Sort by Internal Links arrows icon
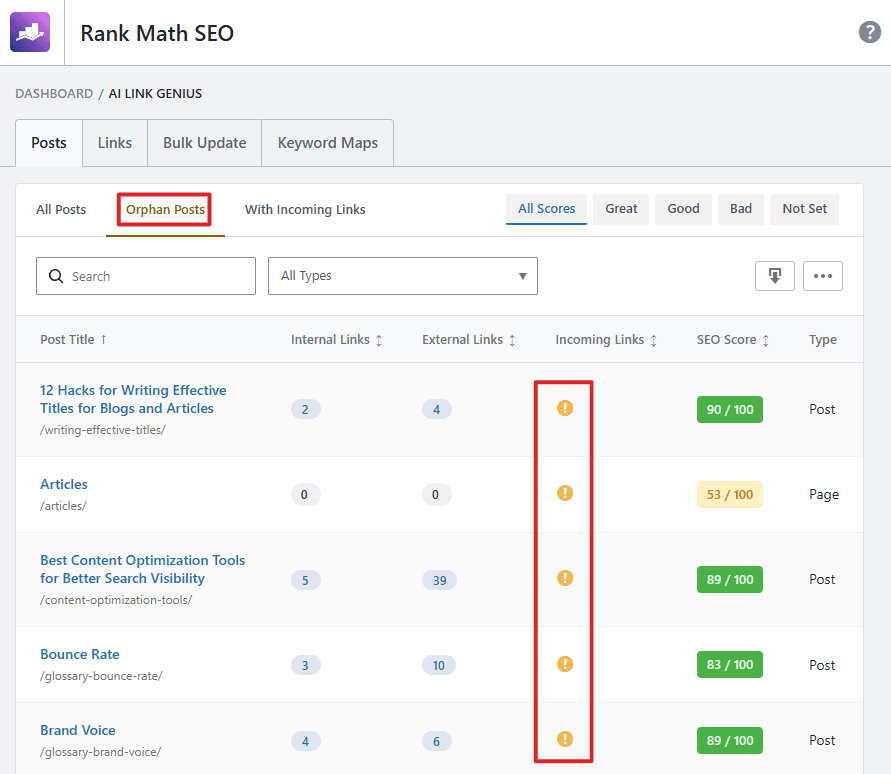Screen dimensions: 891x774 click(x=379, y=340)
